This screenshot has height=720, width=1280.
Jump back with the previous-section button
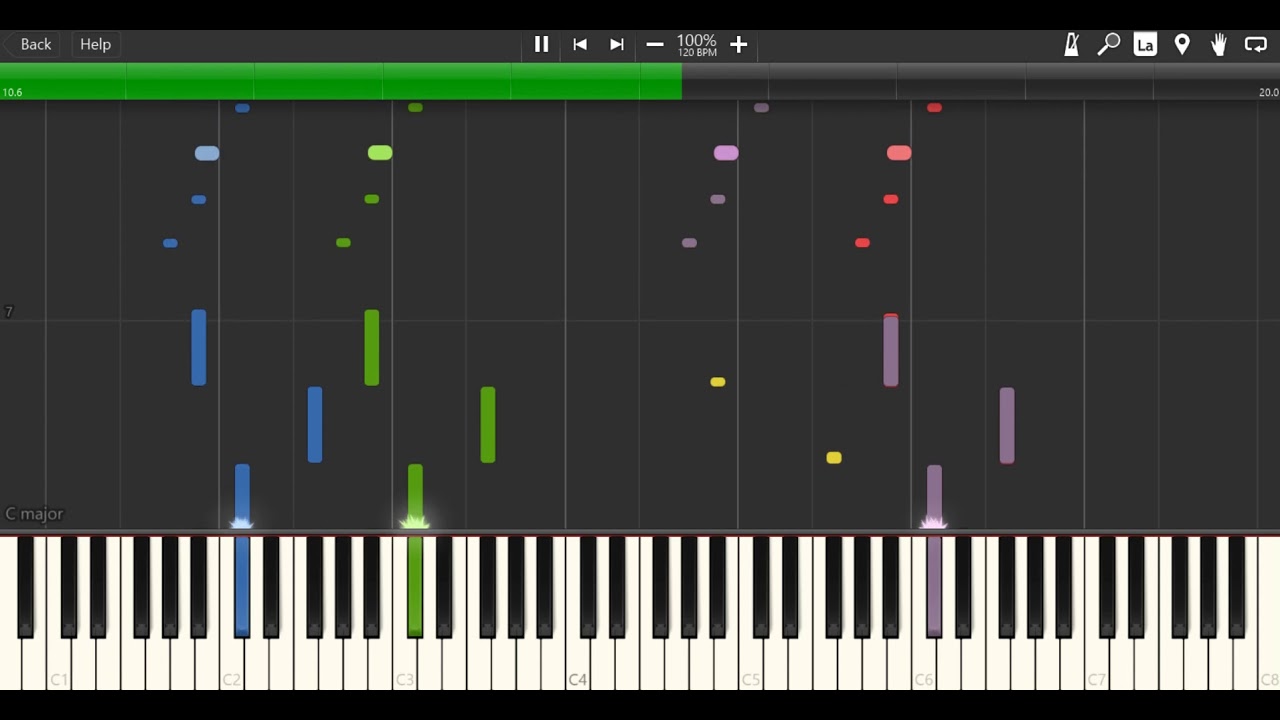tap(579, 44)
